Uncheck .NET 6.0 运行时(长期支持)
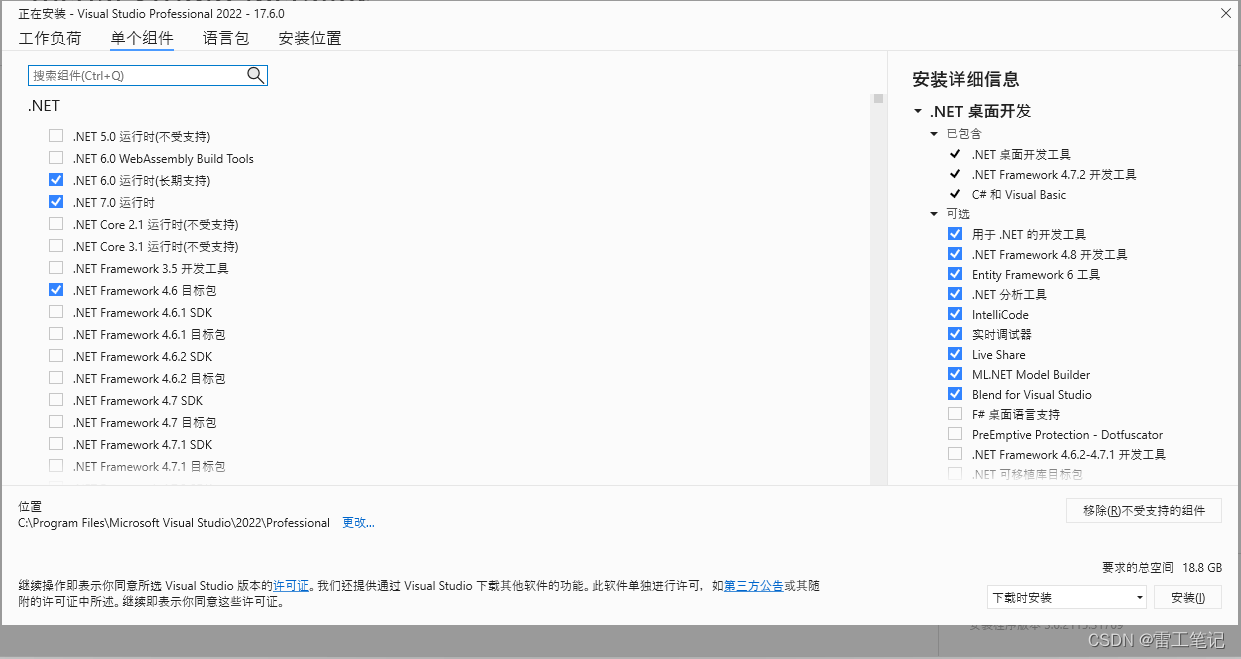 tap(56, 180)
